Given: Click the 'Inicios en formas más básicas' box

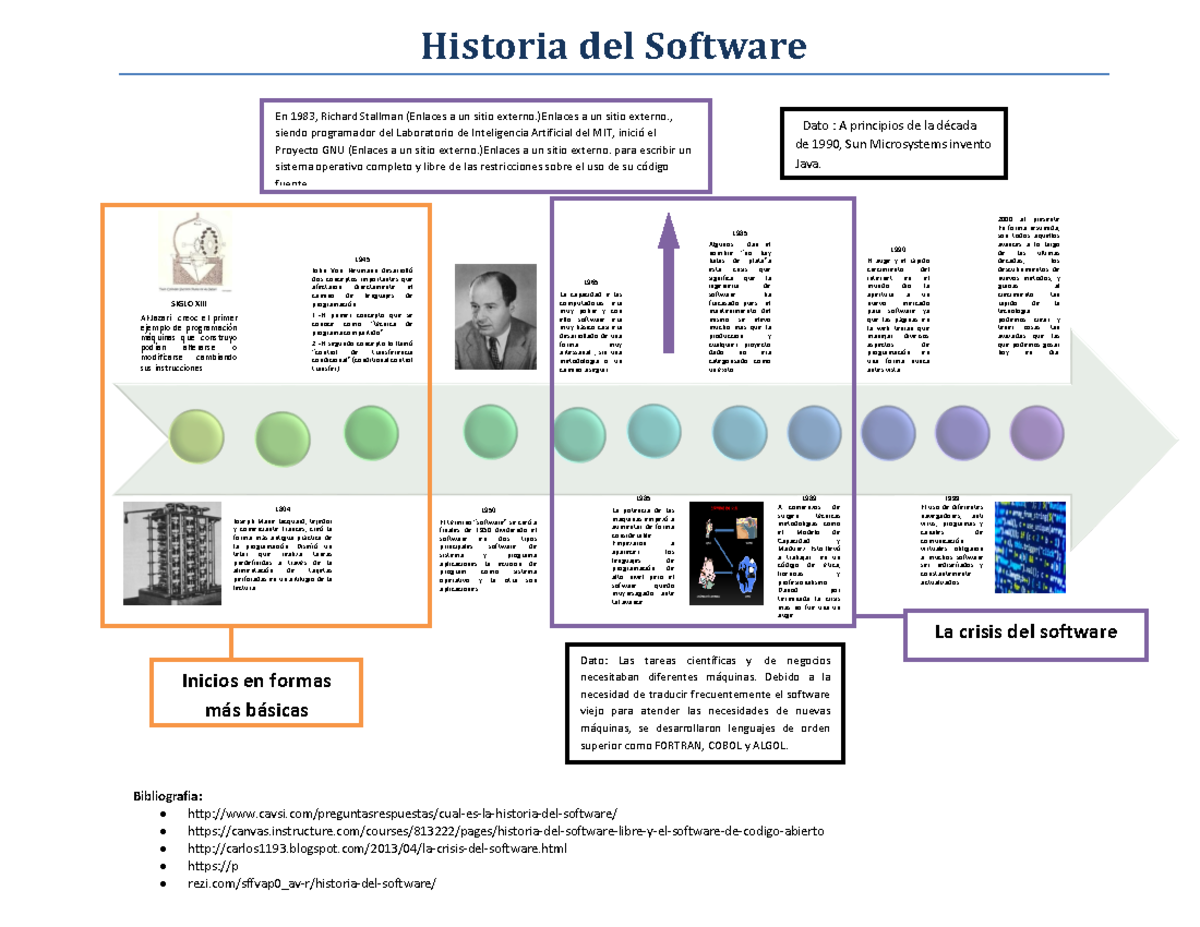Looking at the screenshot, I should pos(257,693).
